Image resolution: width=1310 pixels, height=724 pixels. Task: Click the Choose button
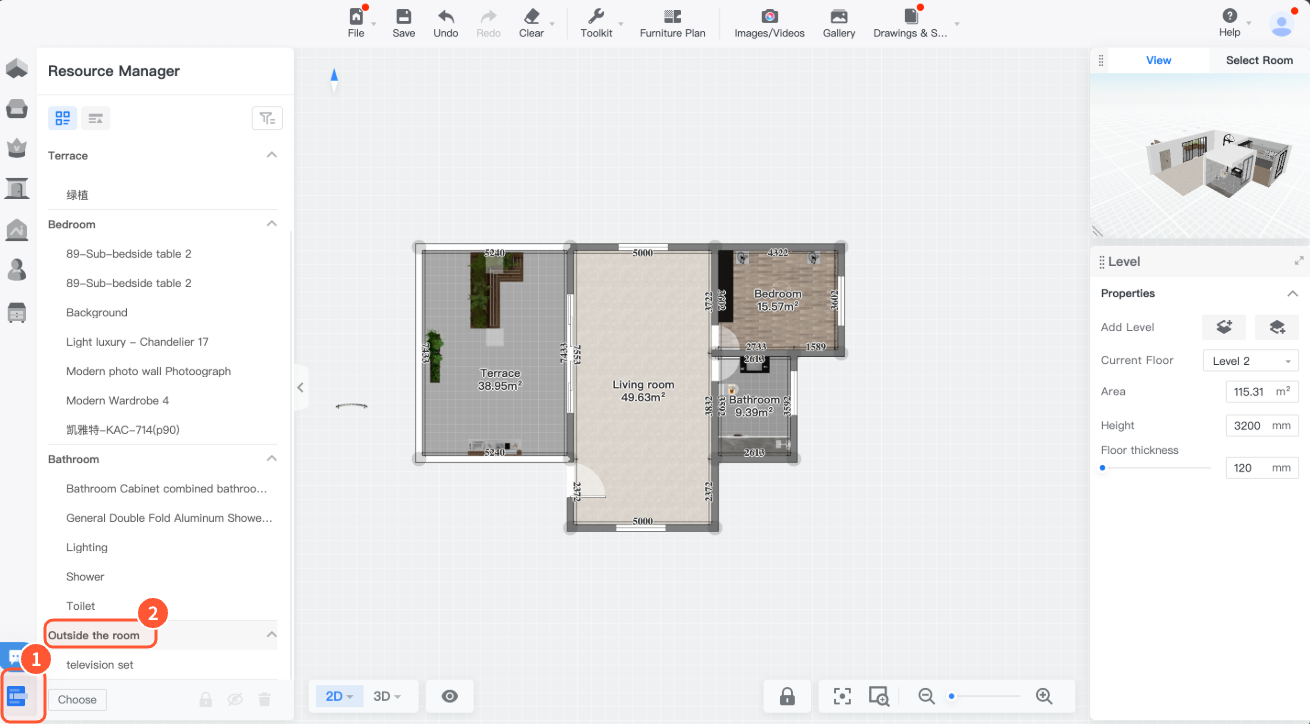[x=77, y=700]
